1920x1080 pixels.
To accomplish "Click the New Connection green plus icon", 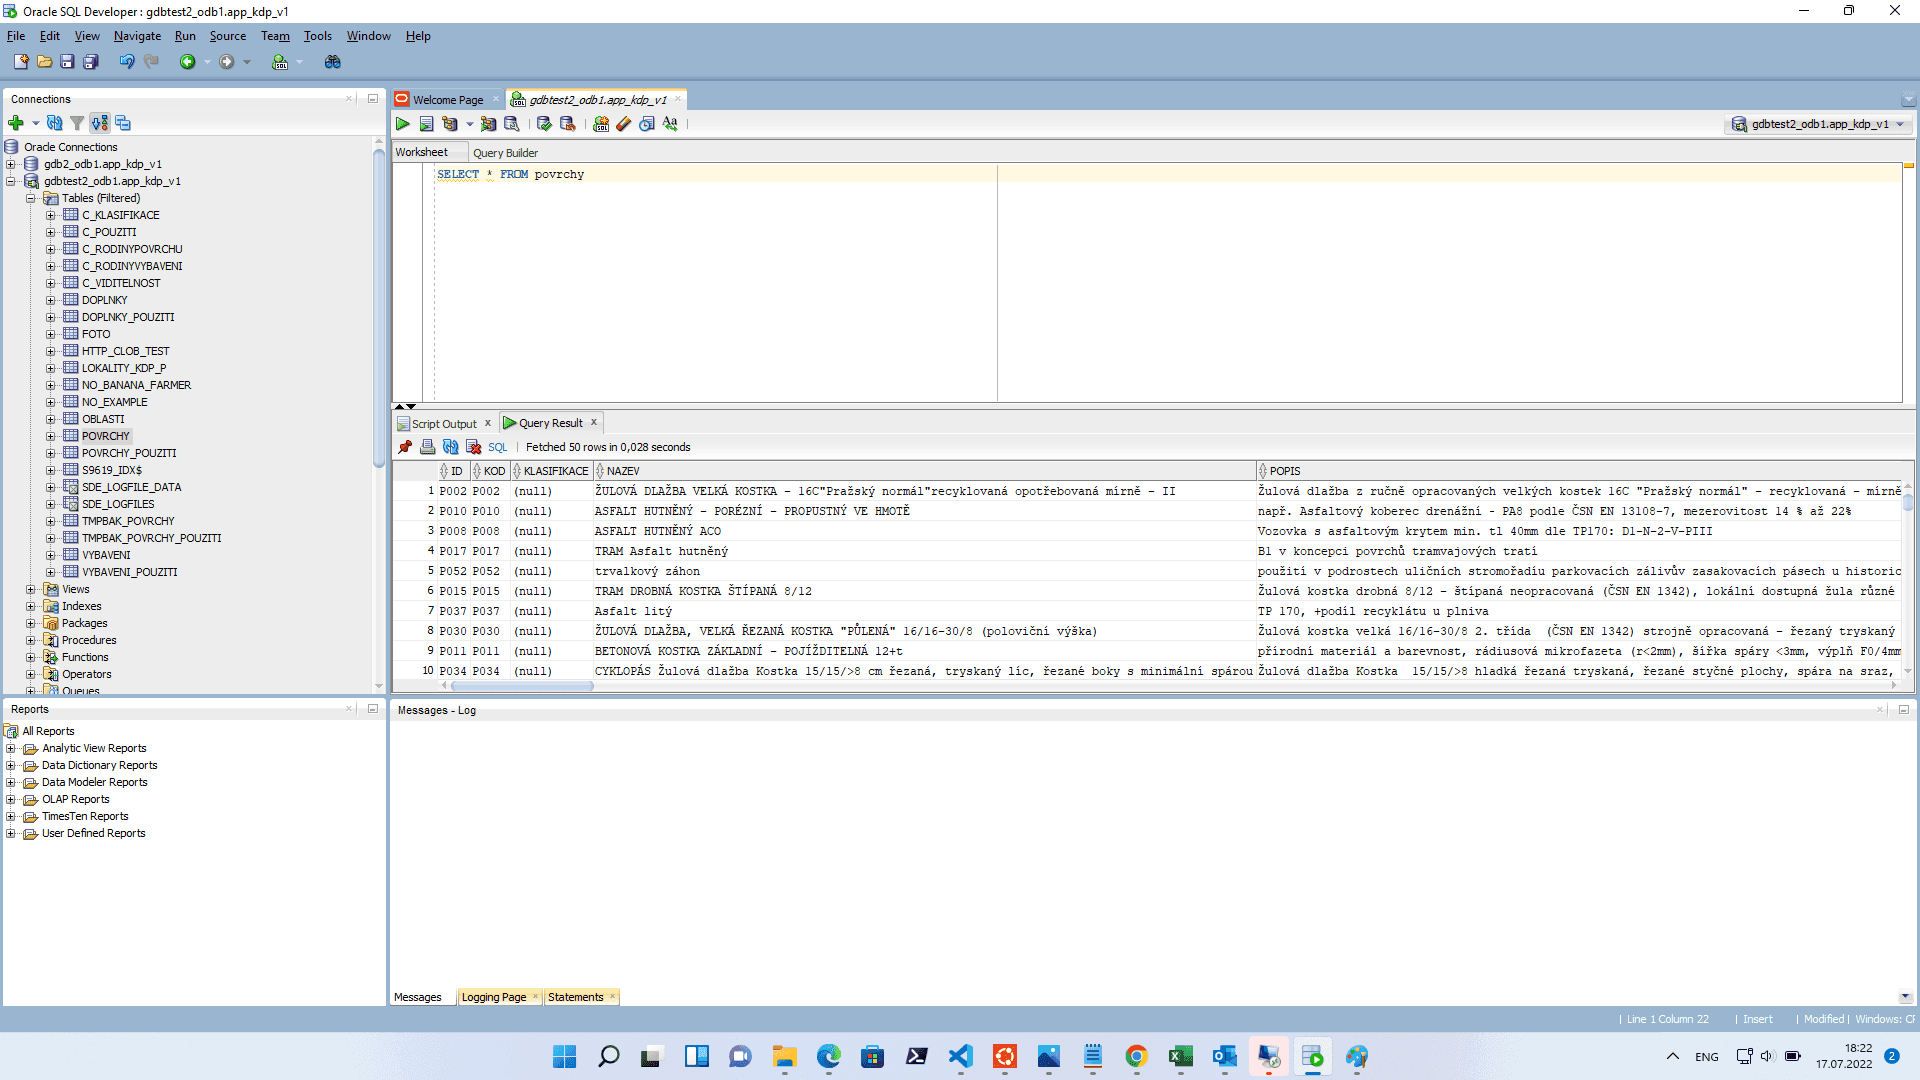I will (16, 123).
